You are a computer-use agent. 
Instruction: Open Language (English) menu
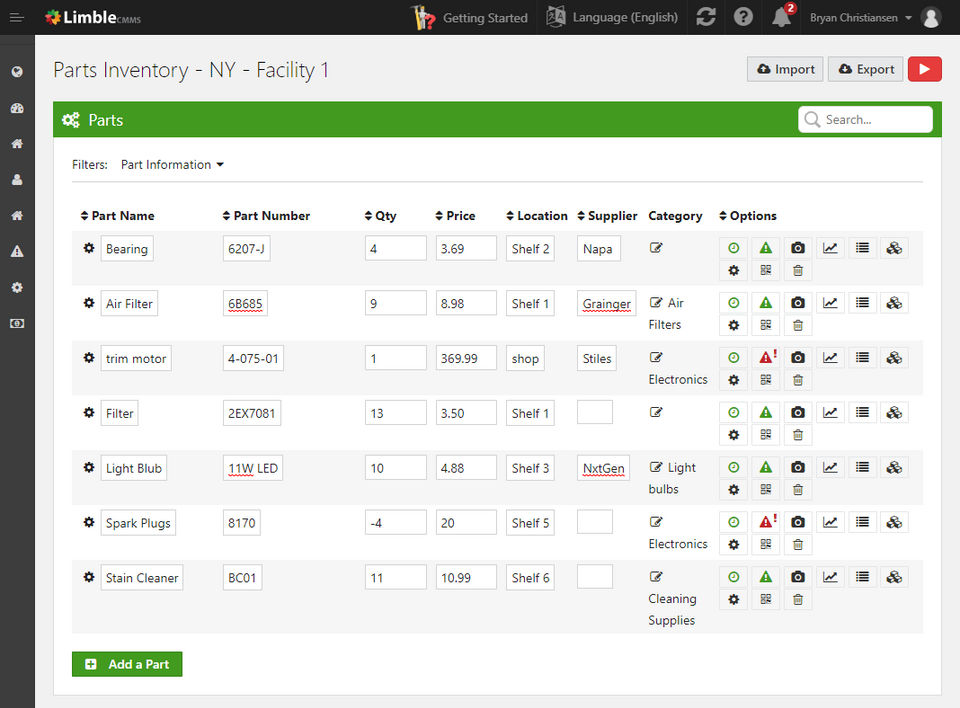click(612, 17)
